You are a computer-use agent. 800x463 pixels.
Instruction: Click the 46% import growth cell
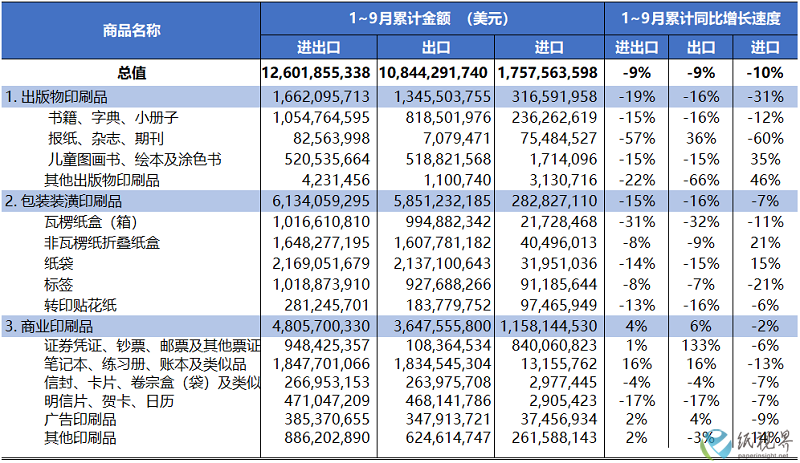pyautogui.click(x=765, y=181)
